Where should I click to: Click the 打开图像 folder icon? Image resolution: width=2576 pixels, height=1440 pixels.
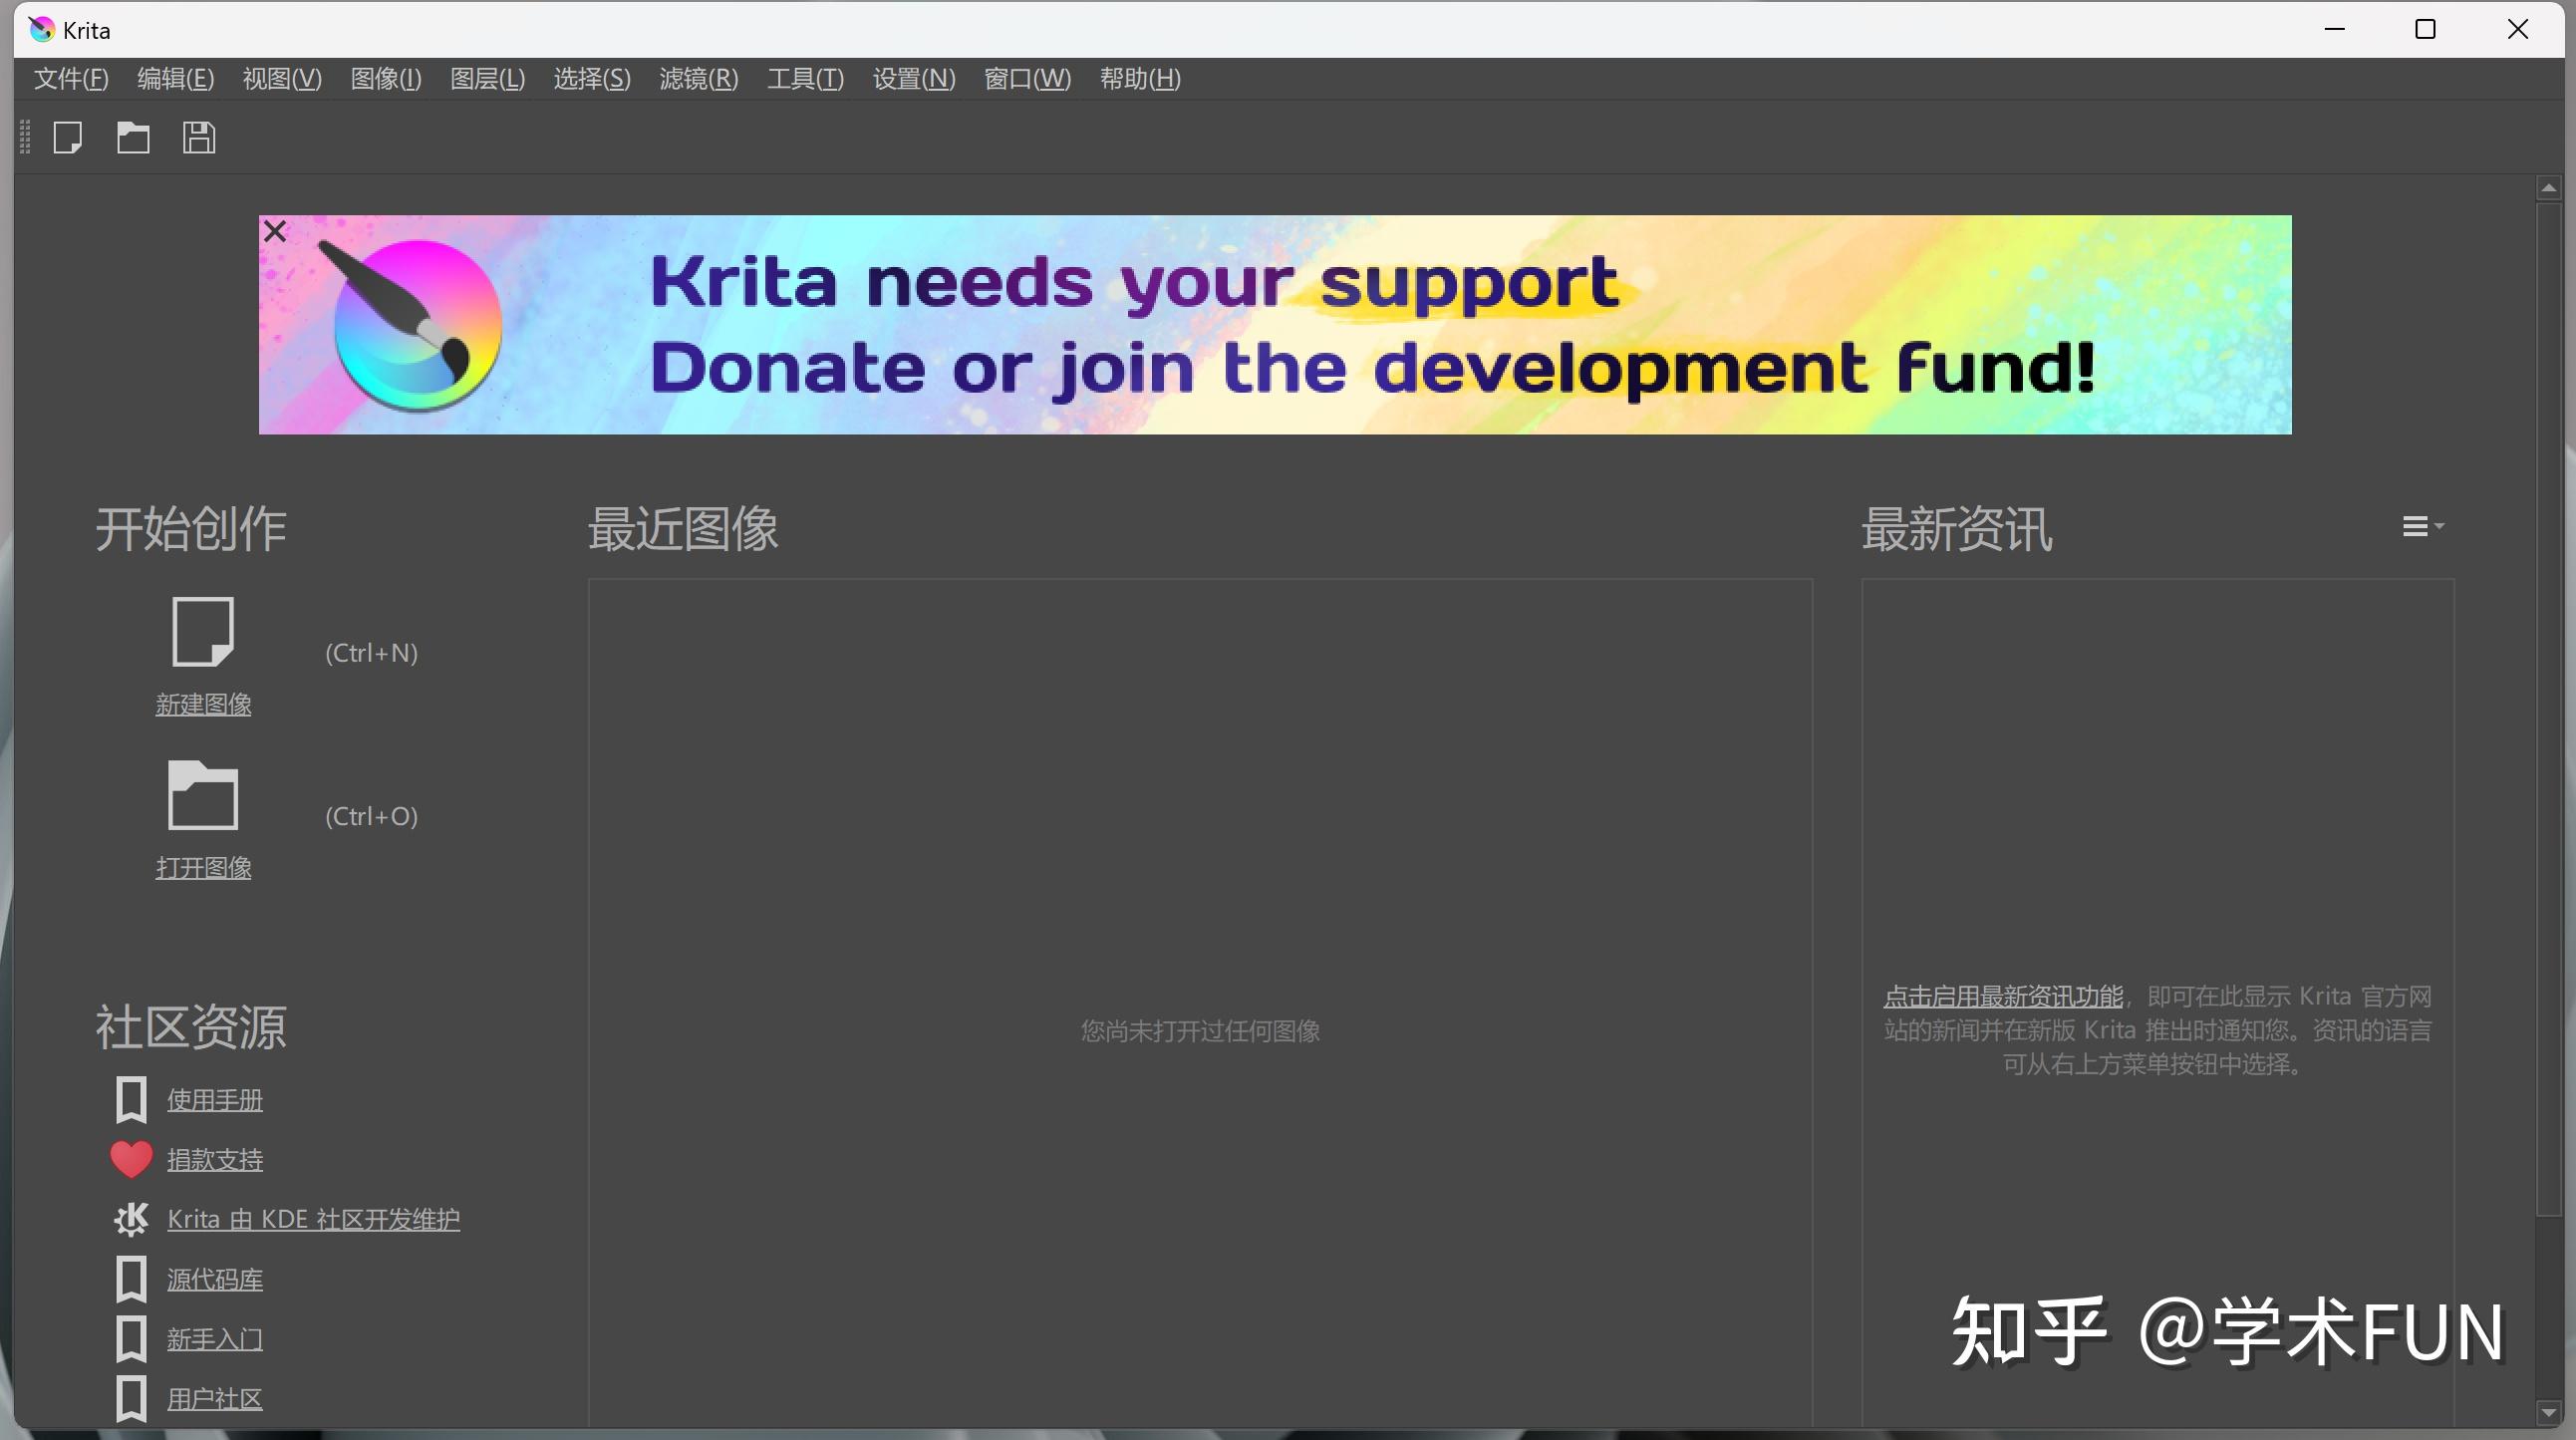coord(203,796)
